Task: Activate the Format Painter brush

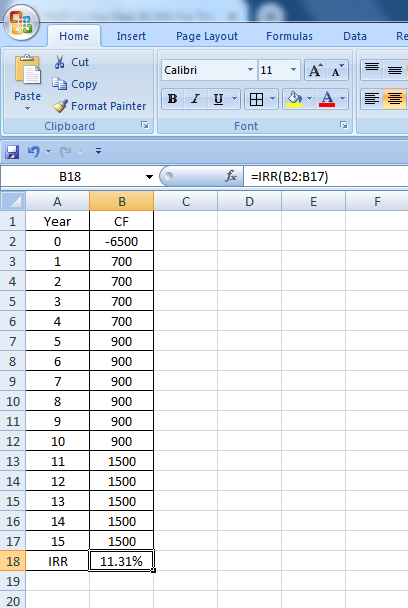Action: click(x=60, y=105)
